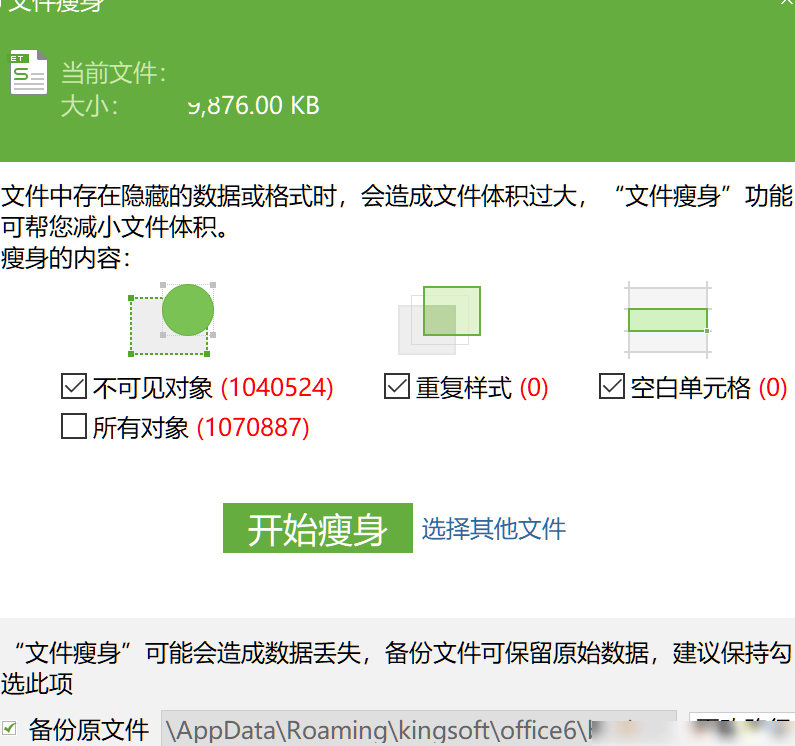Screen dimensions: 795x746
Task: Click the ET spreadsheet file icon
Action: tap(29, 72)
